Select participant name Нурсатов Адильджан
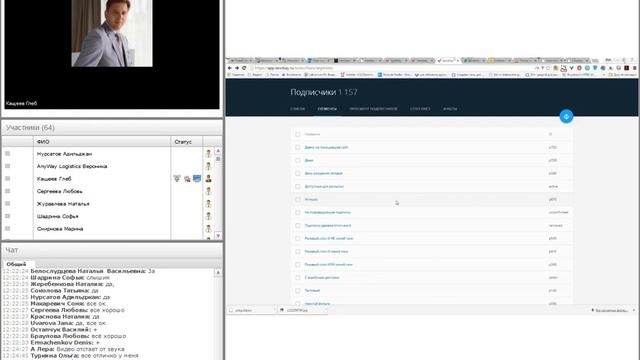640x360 pixels. (64, 154)
